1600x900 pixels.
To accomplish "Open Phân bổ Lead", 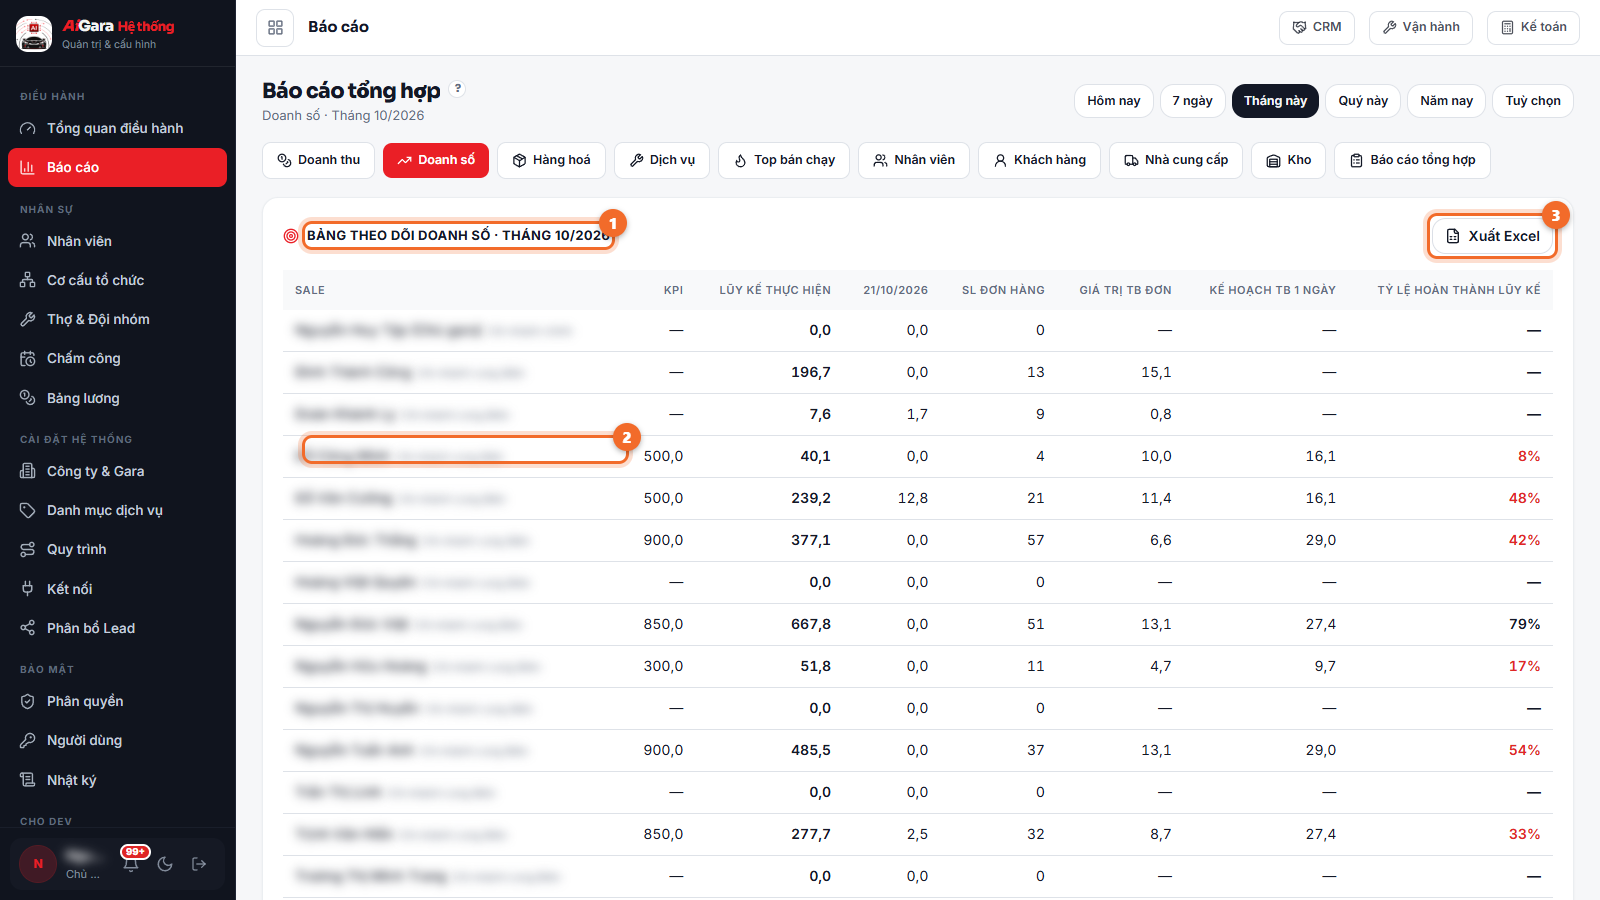I will click(117, 628).
